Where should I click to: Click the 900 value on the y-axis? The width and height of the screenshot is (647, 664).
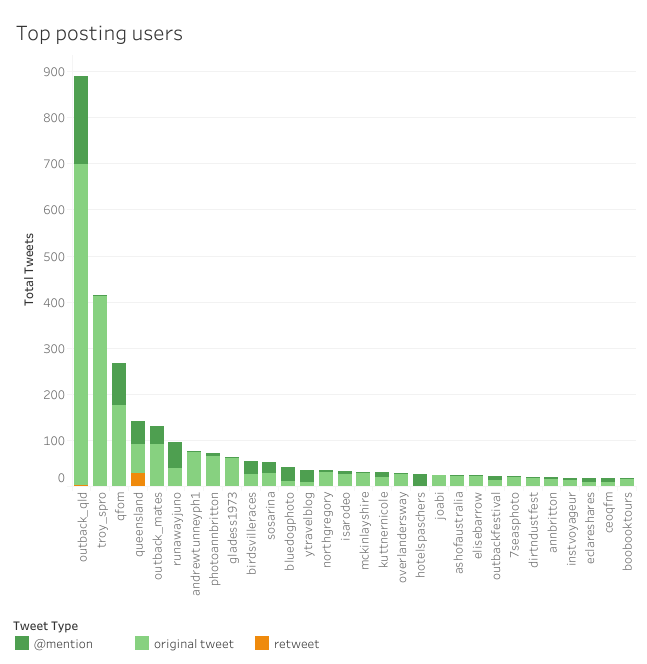click(x=53, y=72)
